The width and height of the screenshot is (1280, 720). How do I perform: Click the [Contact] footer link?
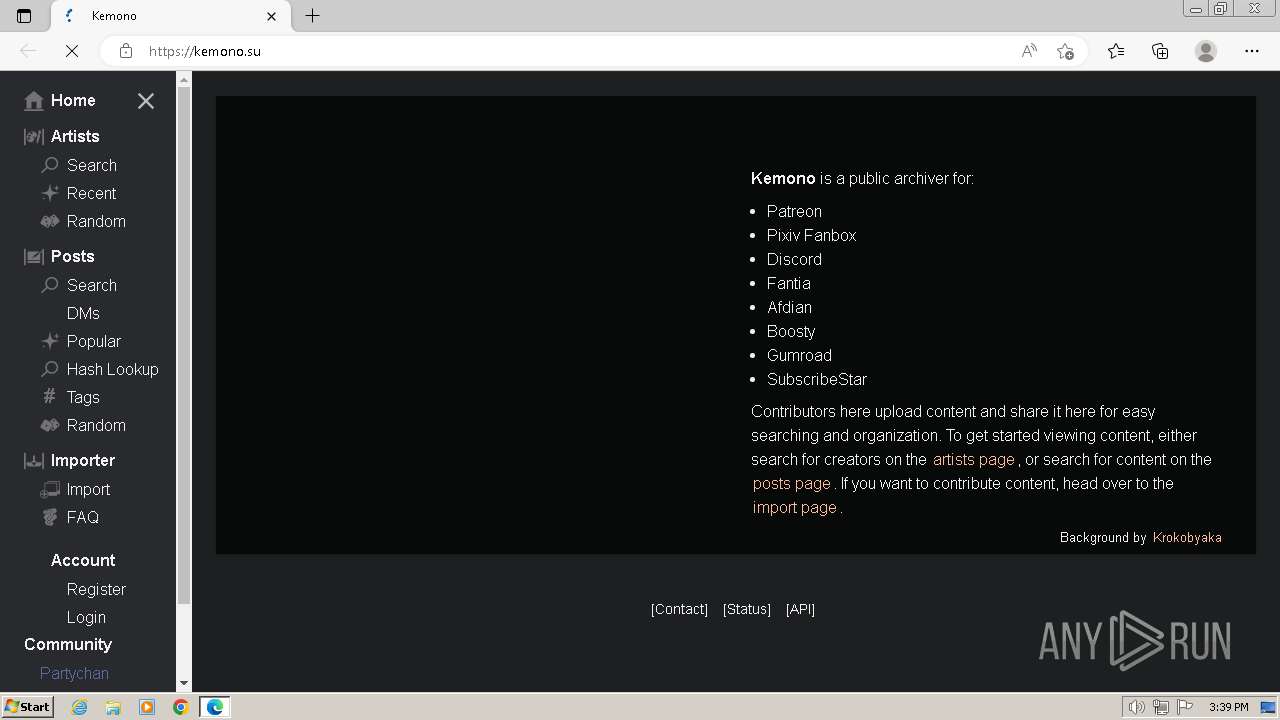(679, 609)
